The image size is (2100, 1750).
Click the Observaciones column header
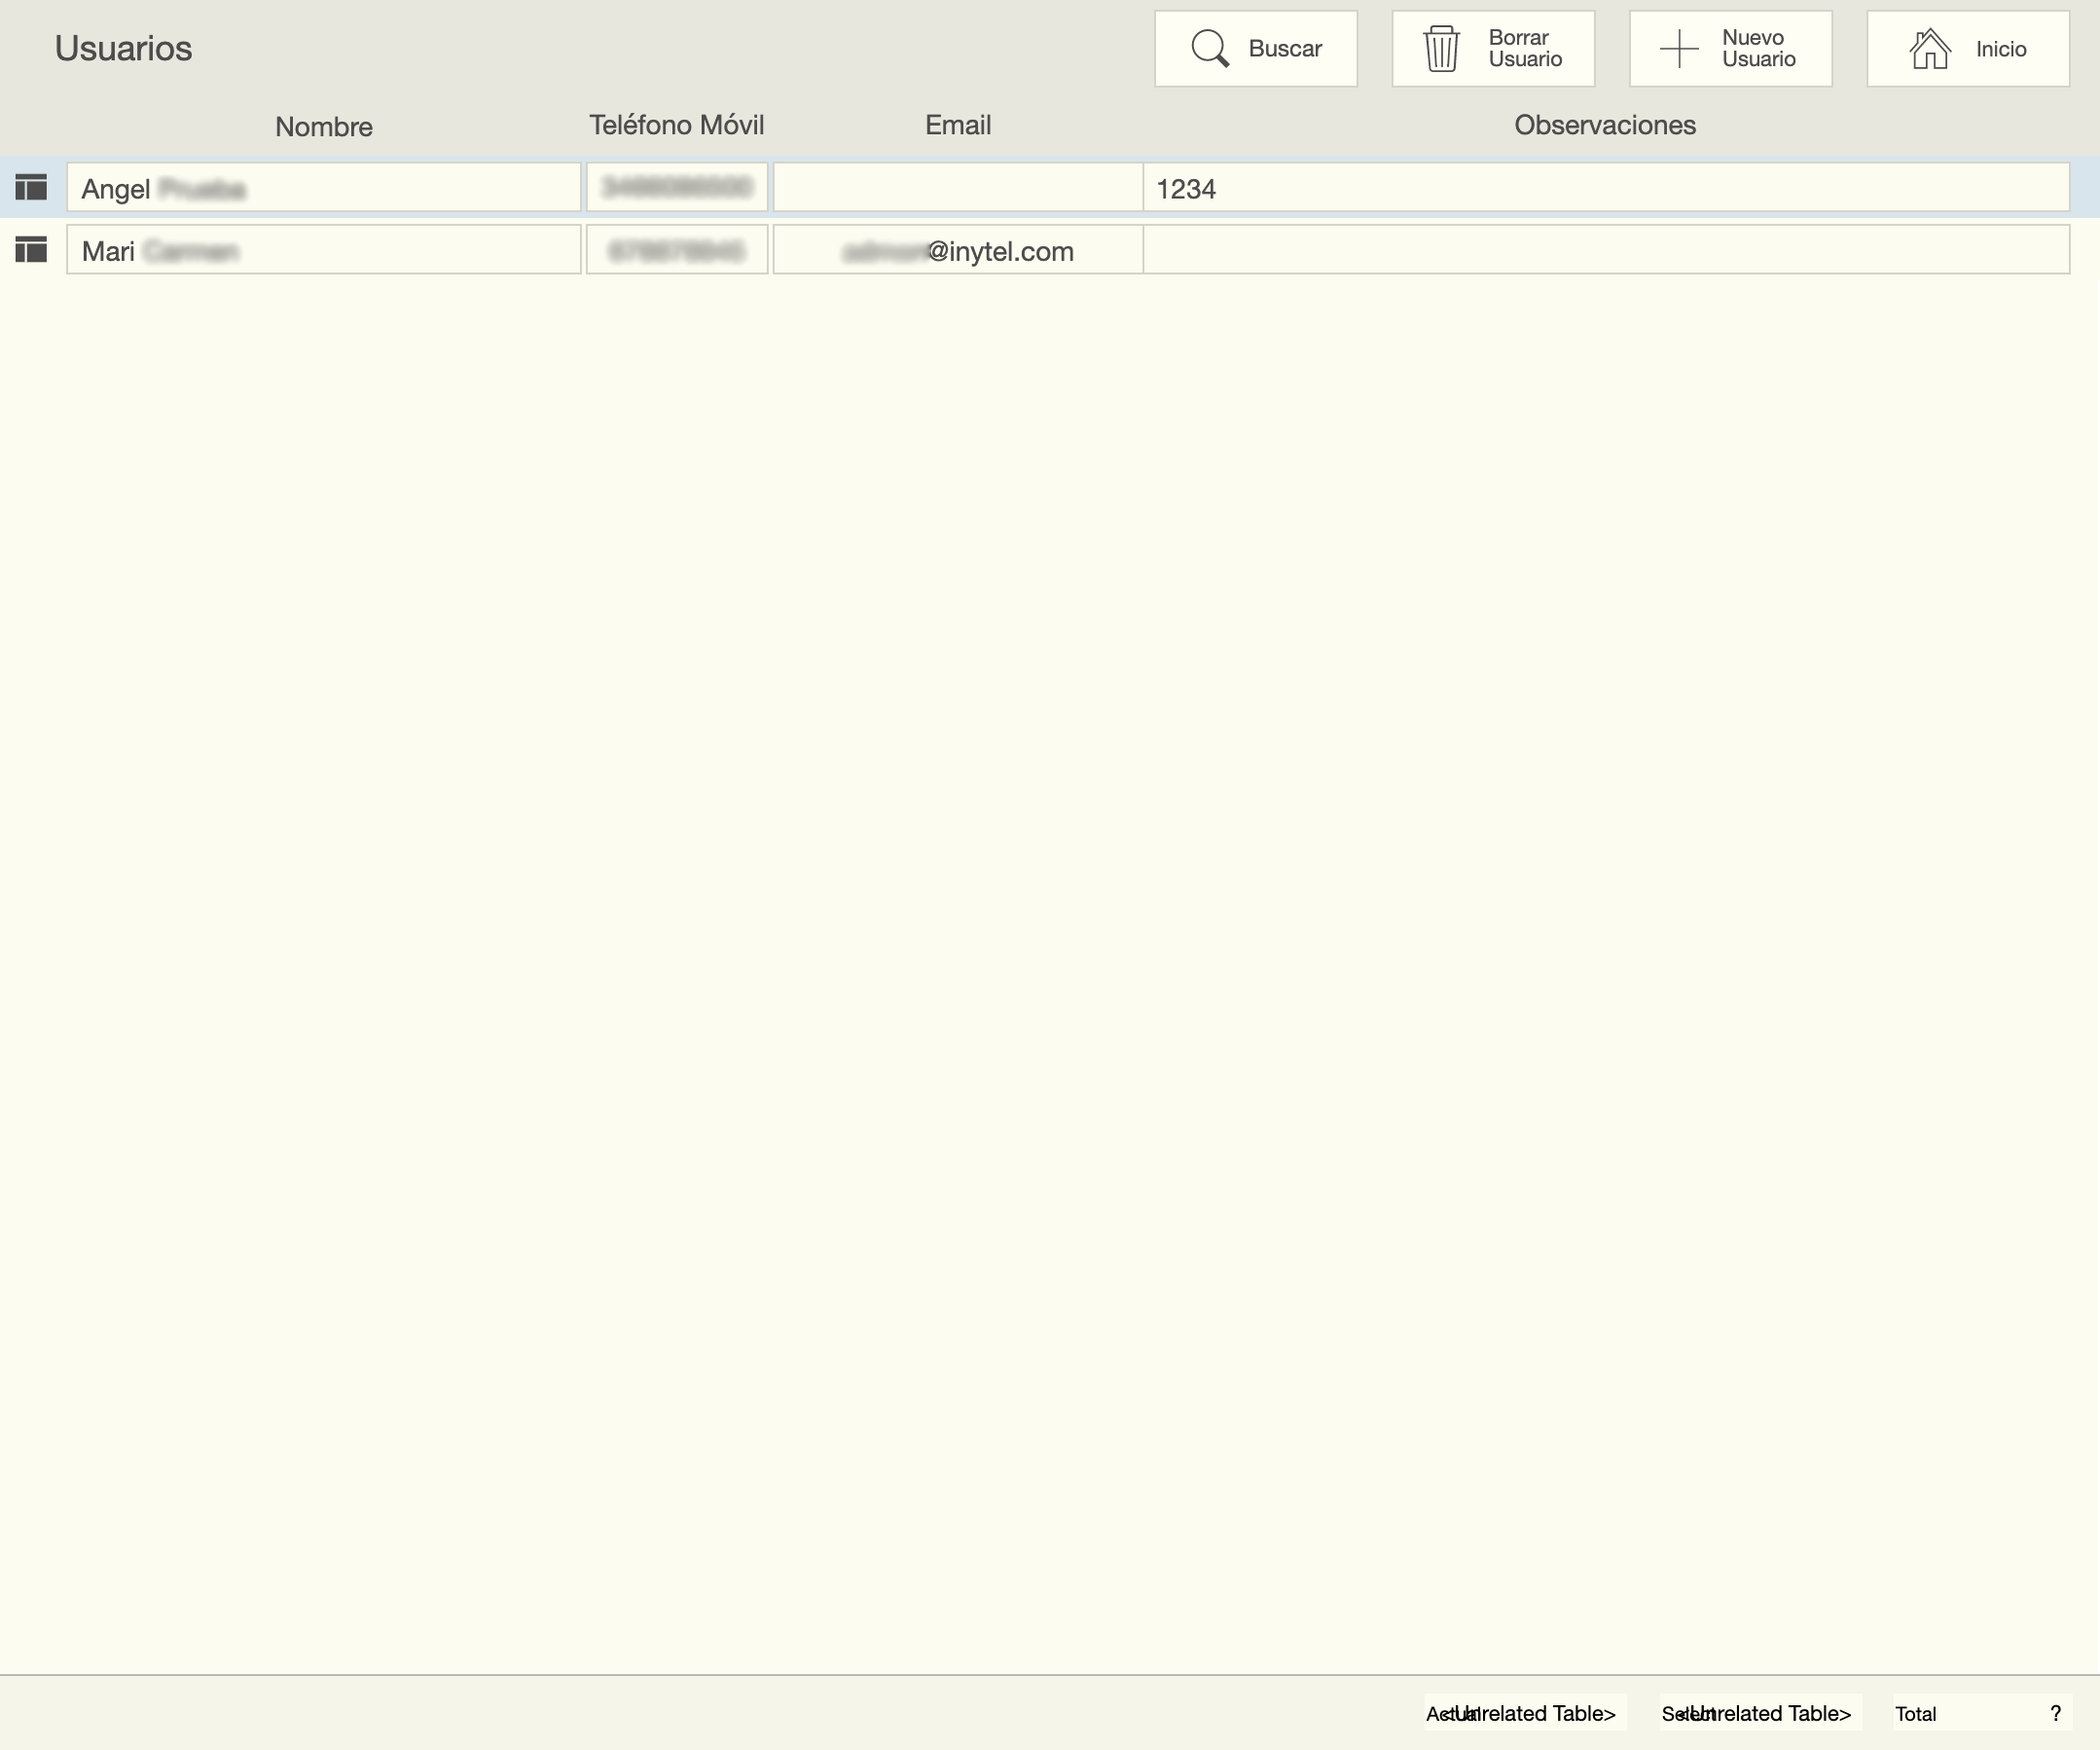pyautogui.click(x=1604, y=125)
